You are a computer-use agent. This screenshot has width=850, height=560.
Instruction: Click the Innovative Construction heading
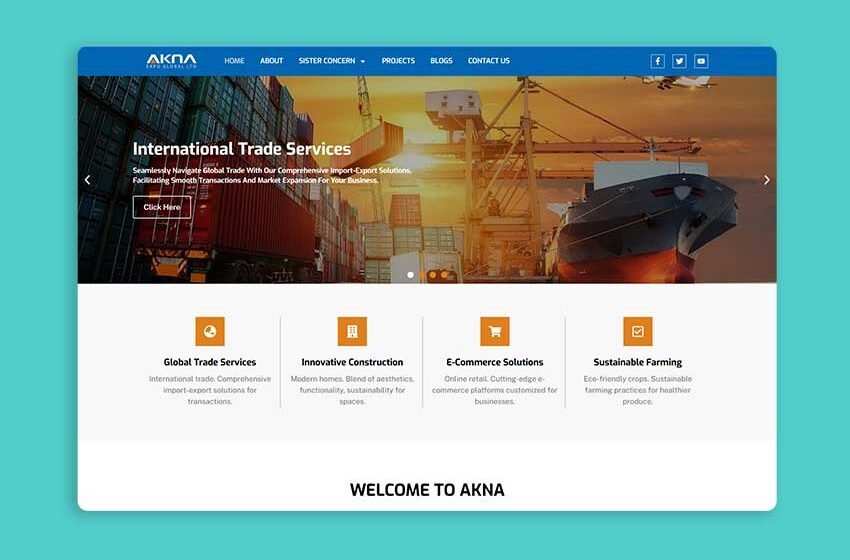(x=352, y=362)
